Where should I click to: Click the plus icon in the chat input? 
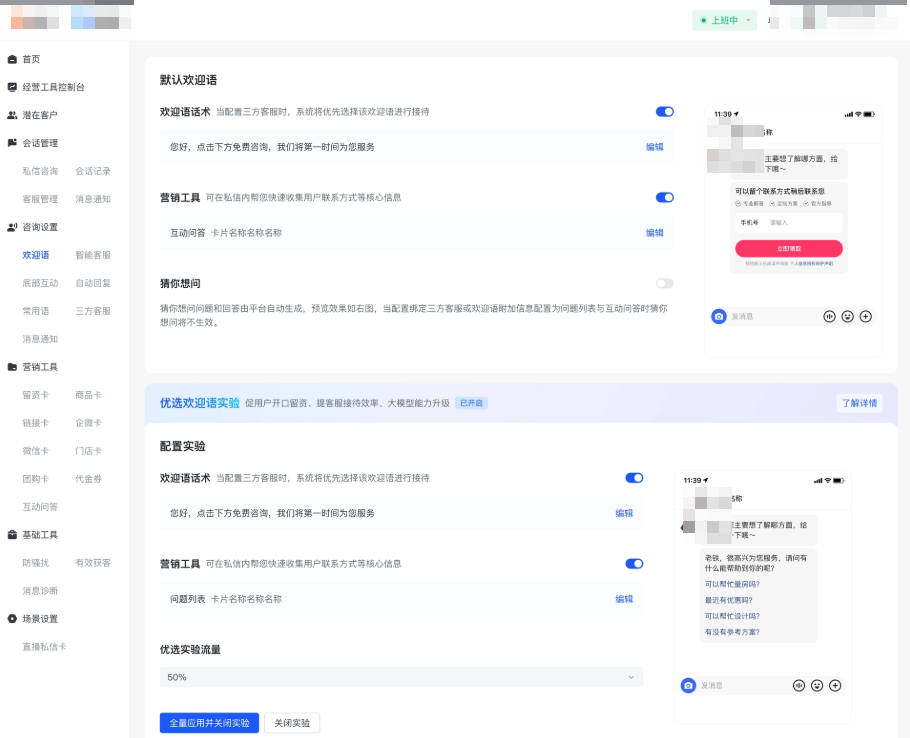pyautogui.click(x=864, y=316)
